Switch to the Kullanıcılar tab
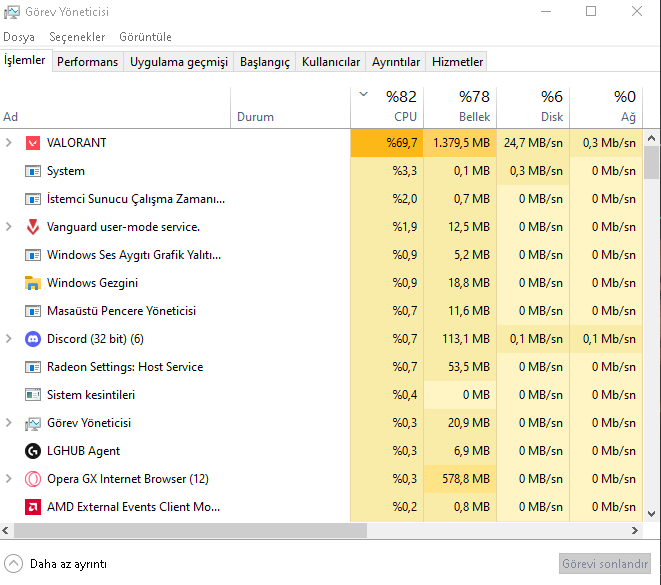This screenshot has height=585, width=661. pyautogui.click(x=331, y=62)
